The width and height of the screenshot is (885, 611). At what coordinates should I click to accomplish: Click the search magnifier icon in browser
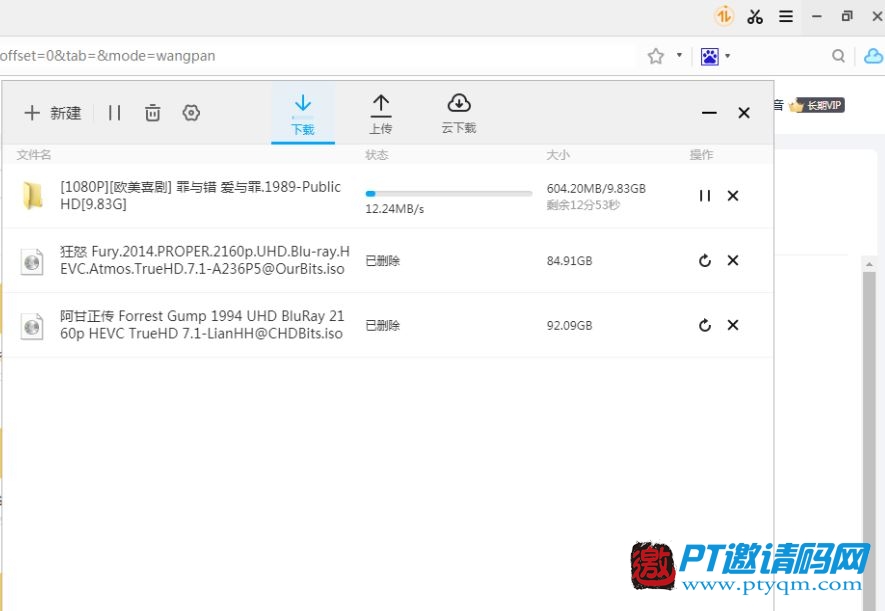(839, 56)
